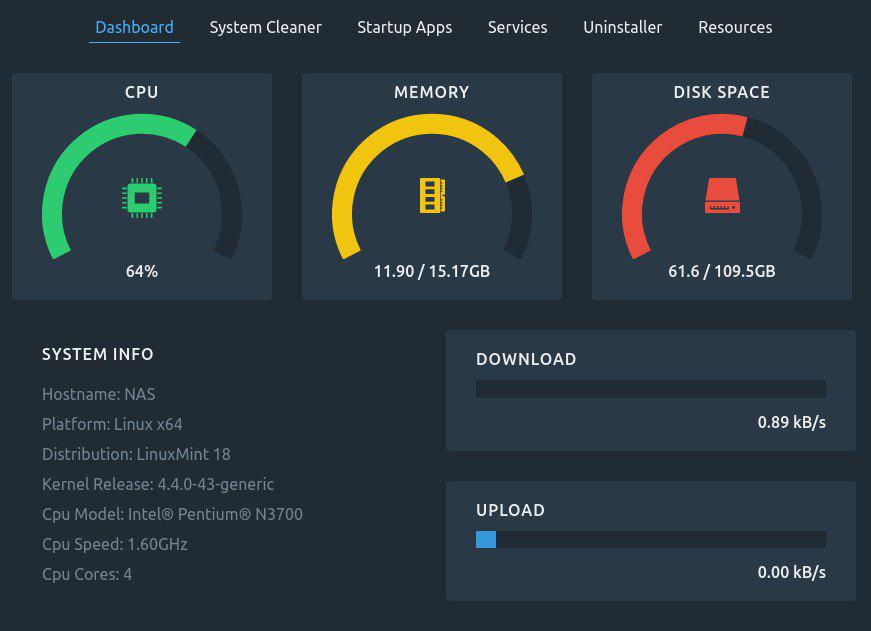This screenshot has height=631, width=871.
Task: Select the Uninstaller tab
Action: [x=623, y=27]
